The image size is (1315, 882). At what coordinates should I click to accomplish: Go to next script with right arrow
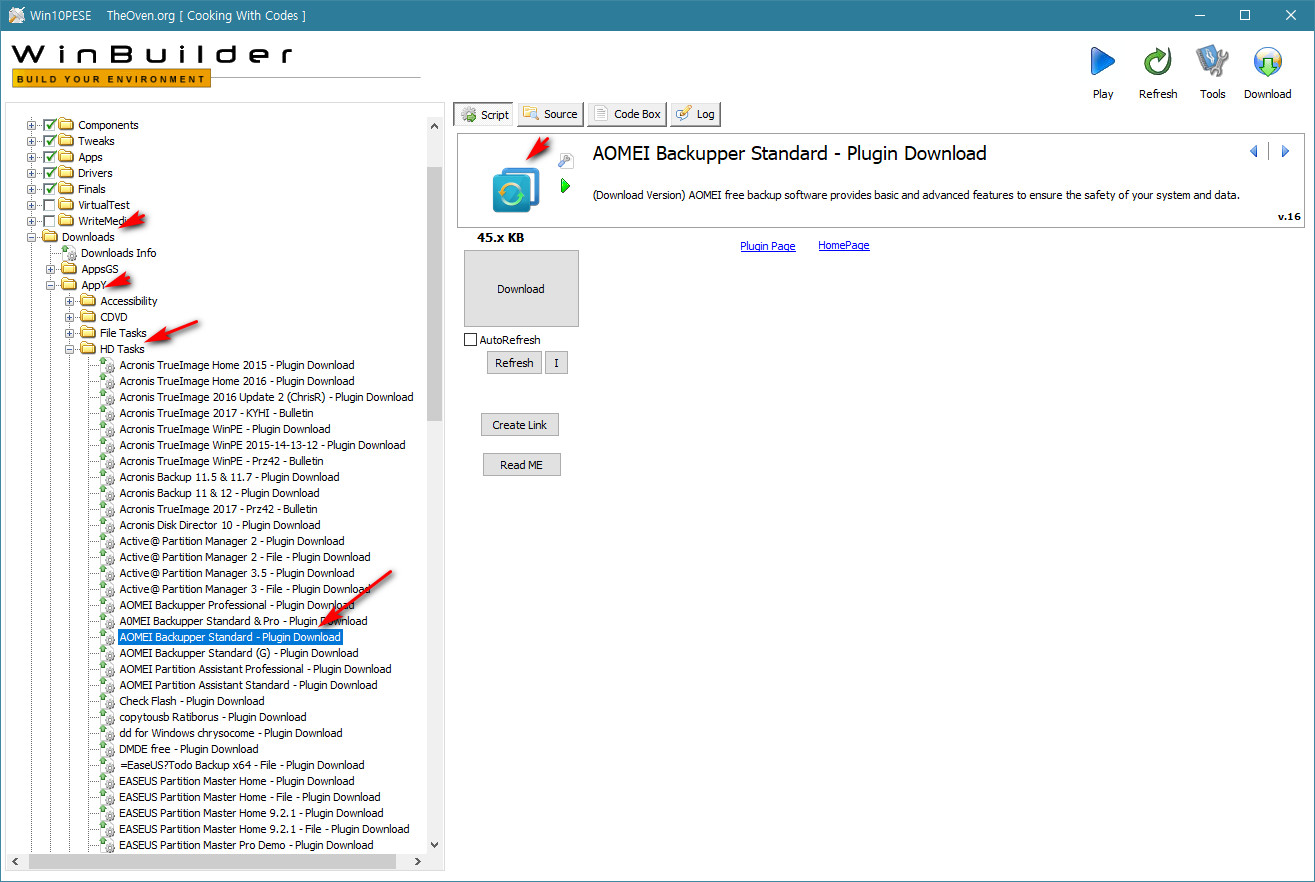pos(1285,151)
